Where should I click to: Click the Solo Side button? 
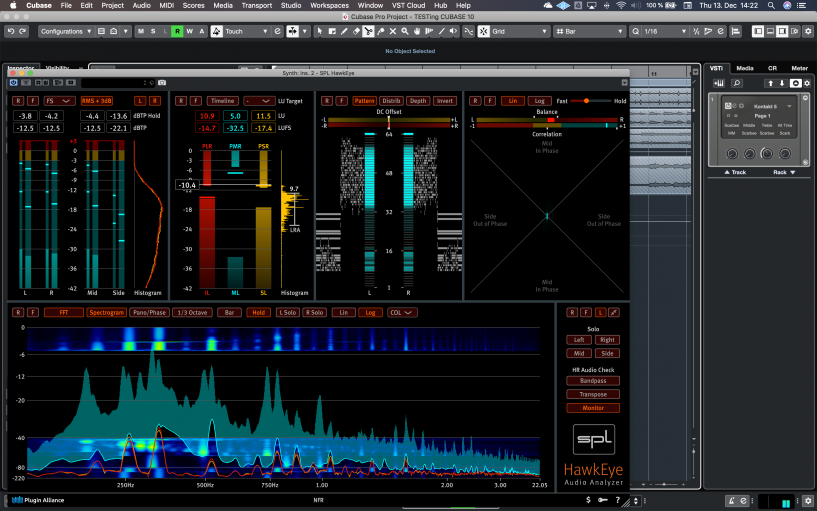pos(607,353)
